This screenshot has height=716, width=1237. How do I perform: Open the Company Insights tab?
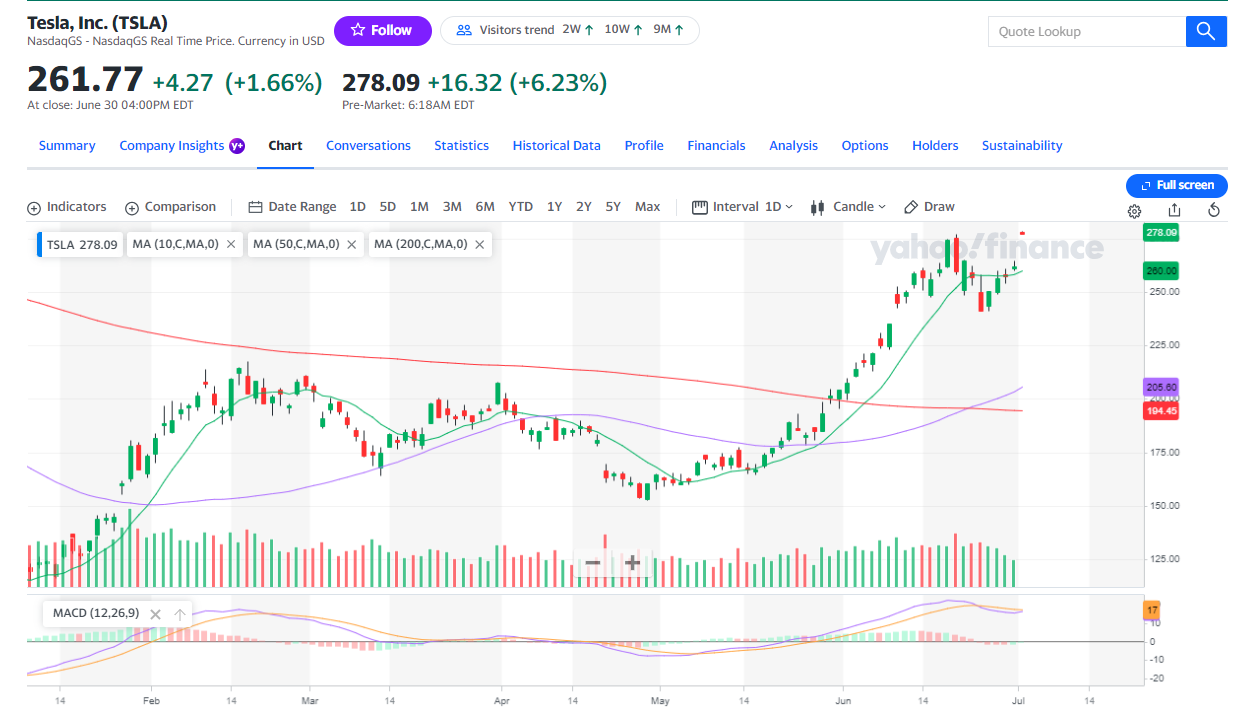182,146
